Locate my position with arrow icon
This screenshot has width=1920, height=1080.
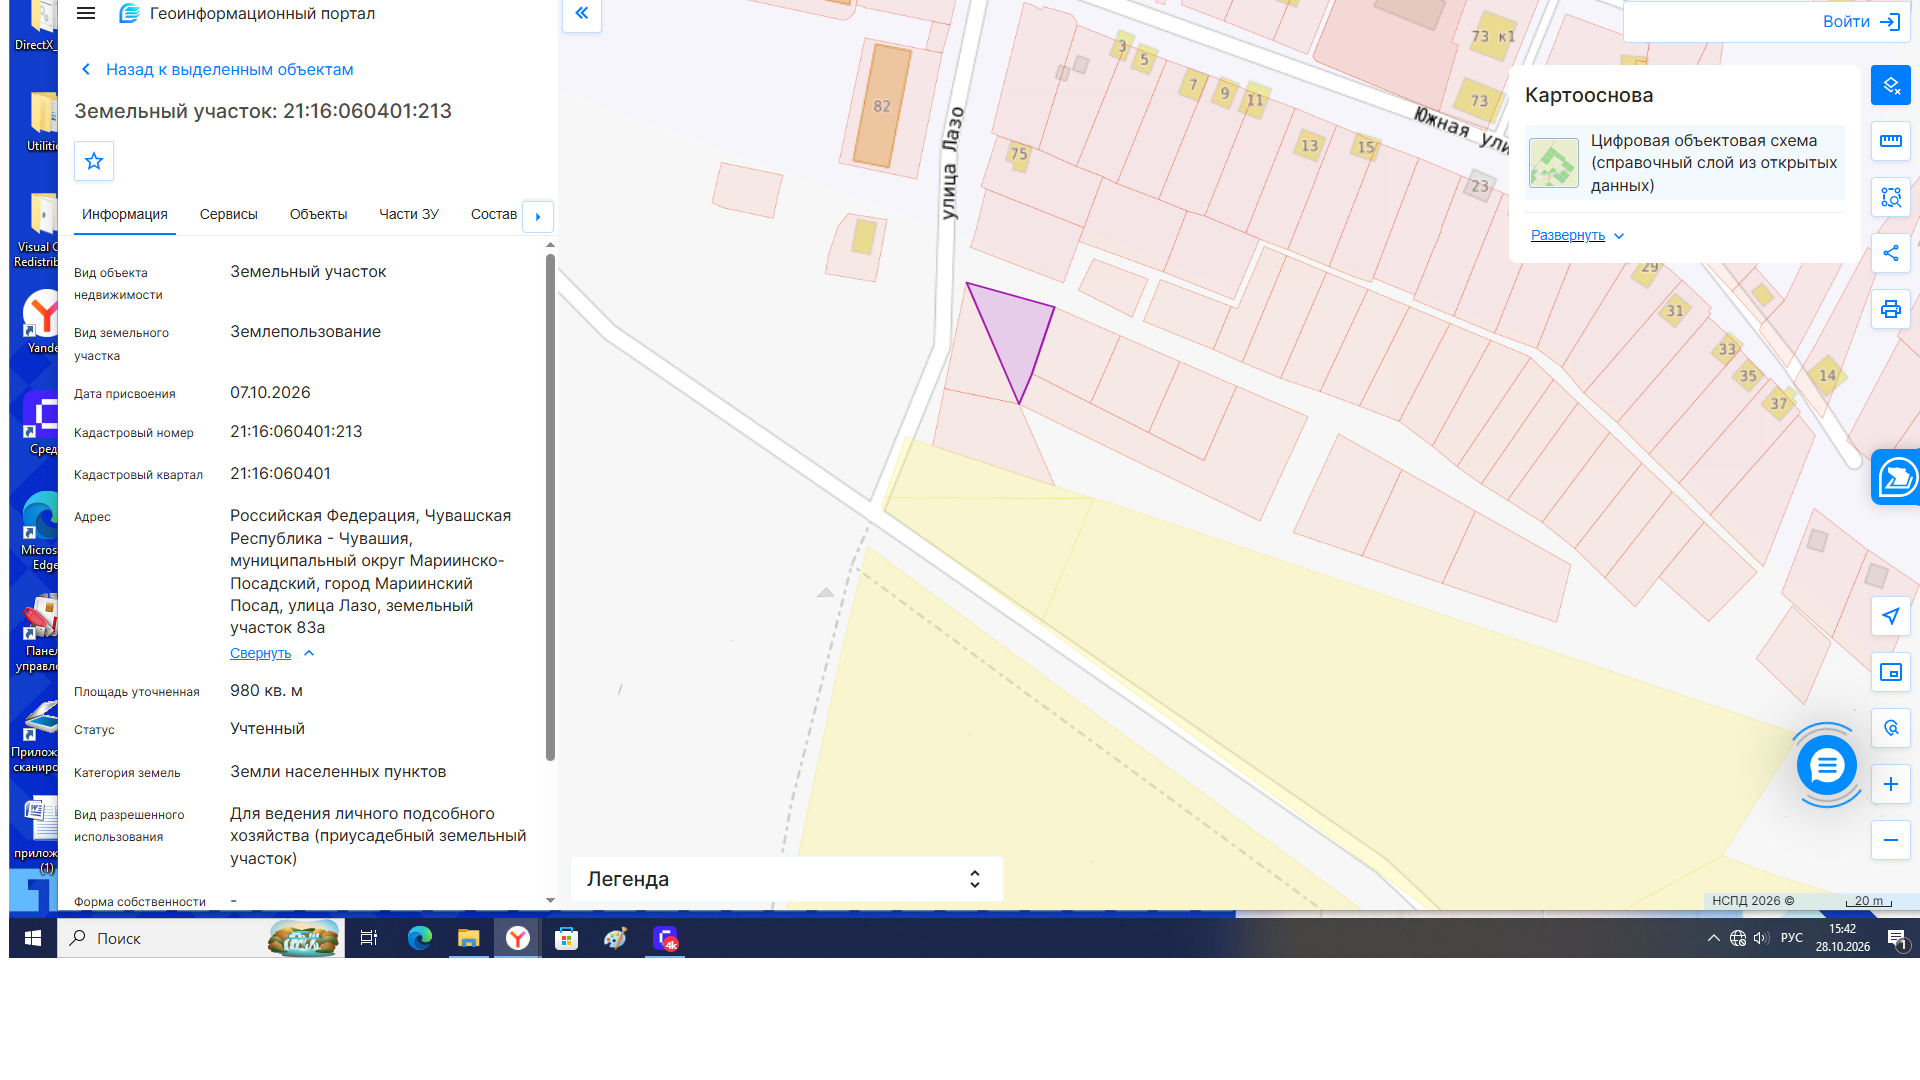click(1890, 616)
